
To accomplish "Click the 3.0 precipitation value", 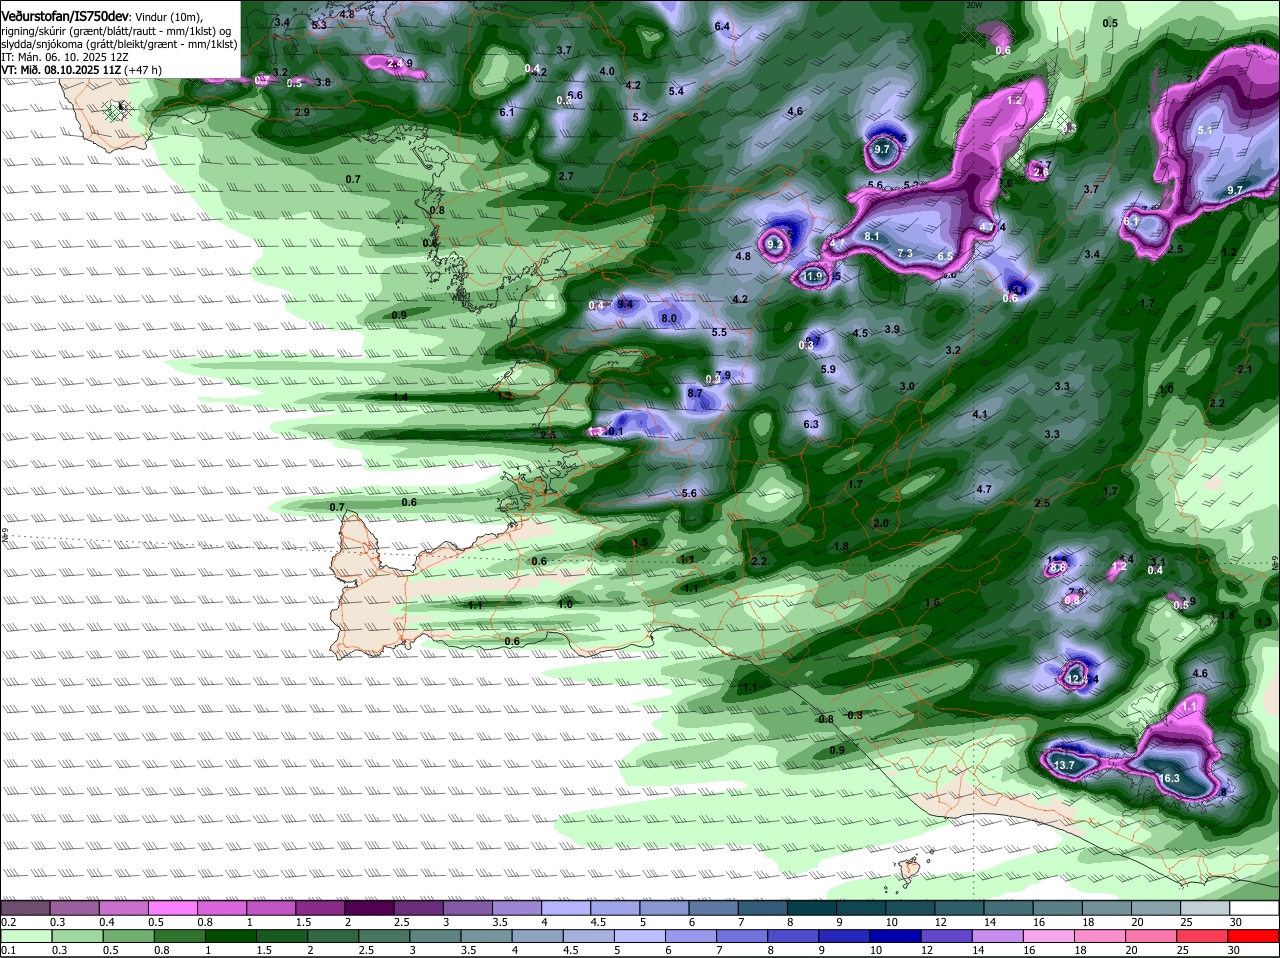I will 907,387.
